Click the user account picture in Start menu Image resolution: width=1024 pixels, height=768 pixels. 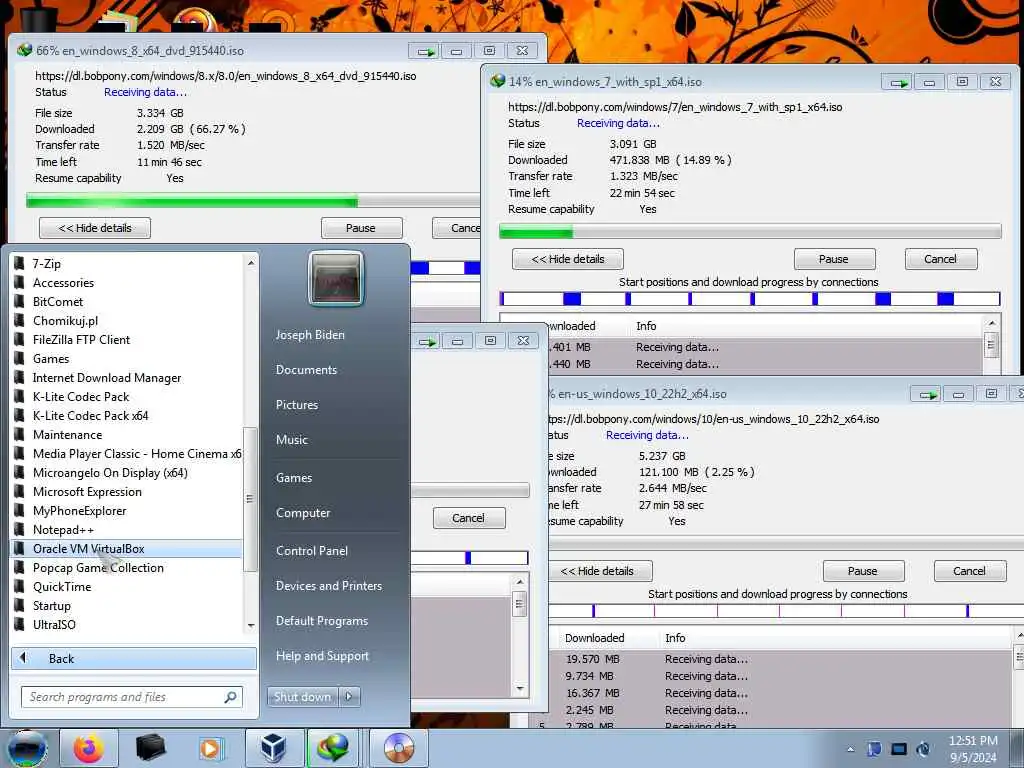click(336, 279)
